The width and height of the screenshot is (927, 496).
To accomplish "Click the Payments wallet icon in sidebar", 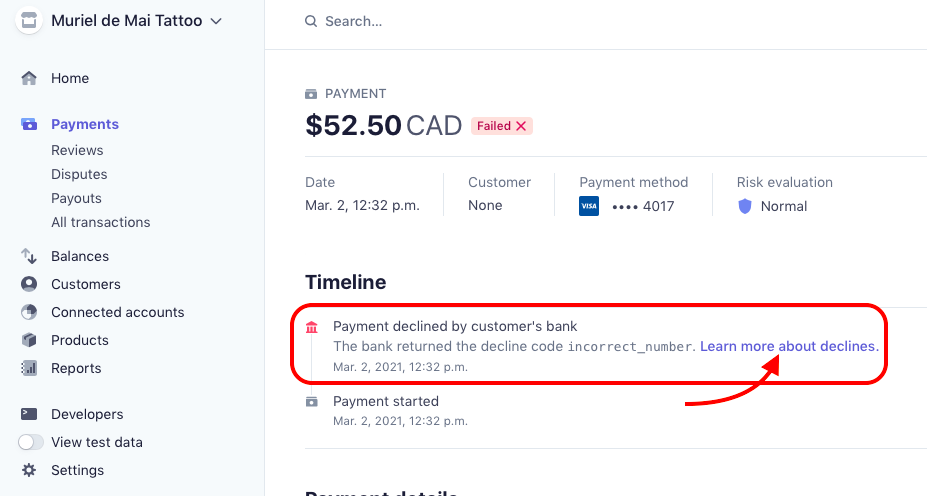I will (x=29, y=124).
